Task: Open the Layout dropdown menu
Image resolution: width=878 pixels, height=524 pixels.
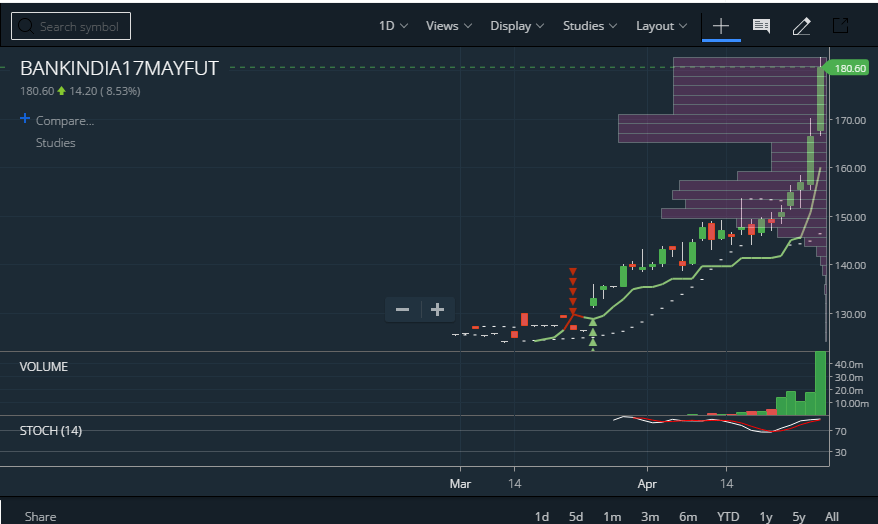Action: 661,26
